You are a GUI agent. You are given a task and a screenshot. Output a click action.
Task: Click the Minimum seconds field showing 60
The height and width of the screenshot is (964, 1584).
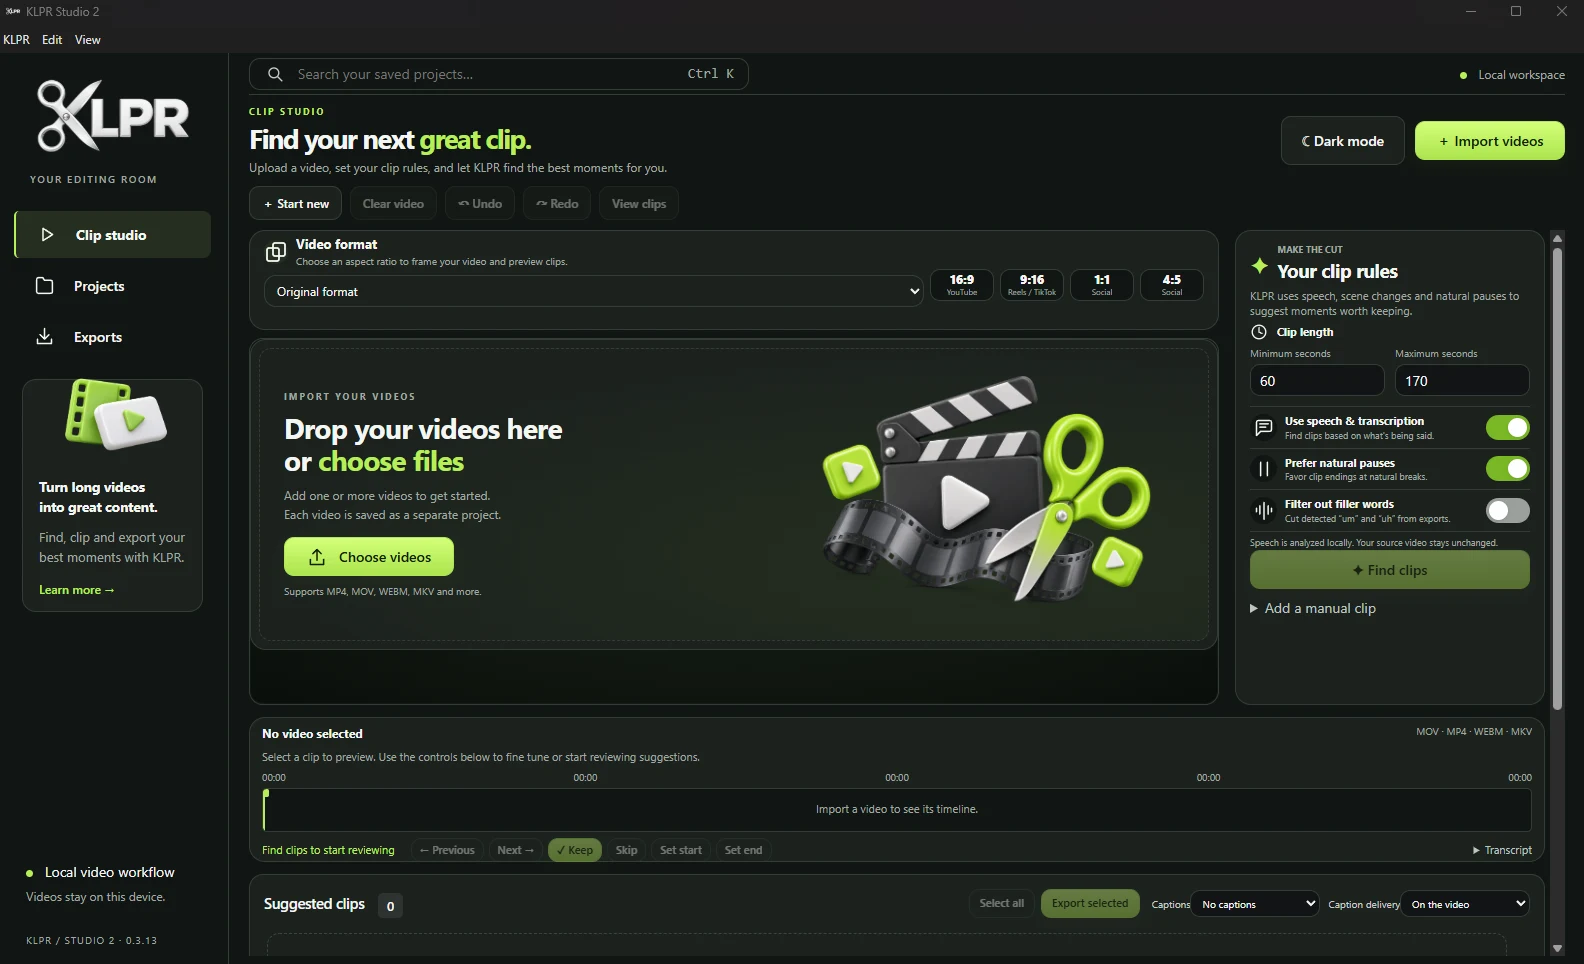(x=1317, y=381)
